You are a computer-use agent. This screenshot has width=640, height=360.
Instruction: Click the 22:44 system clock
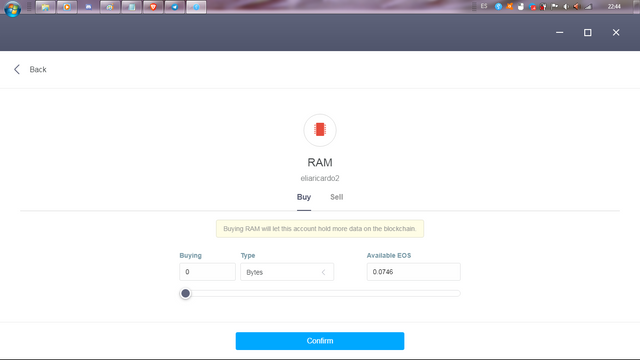coord(614,7)
